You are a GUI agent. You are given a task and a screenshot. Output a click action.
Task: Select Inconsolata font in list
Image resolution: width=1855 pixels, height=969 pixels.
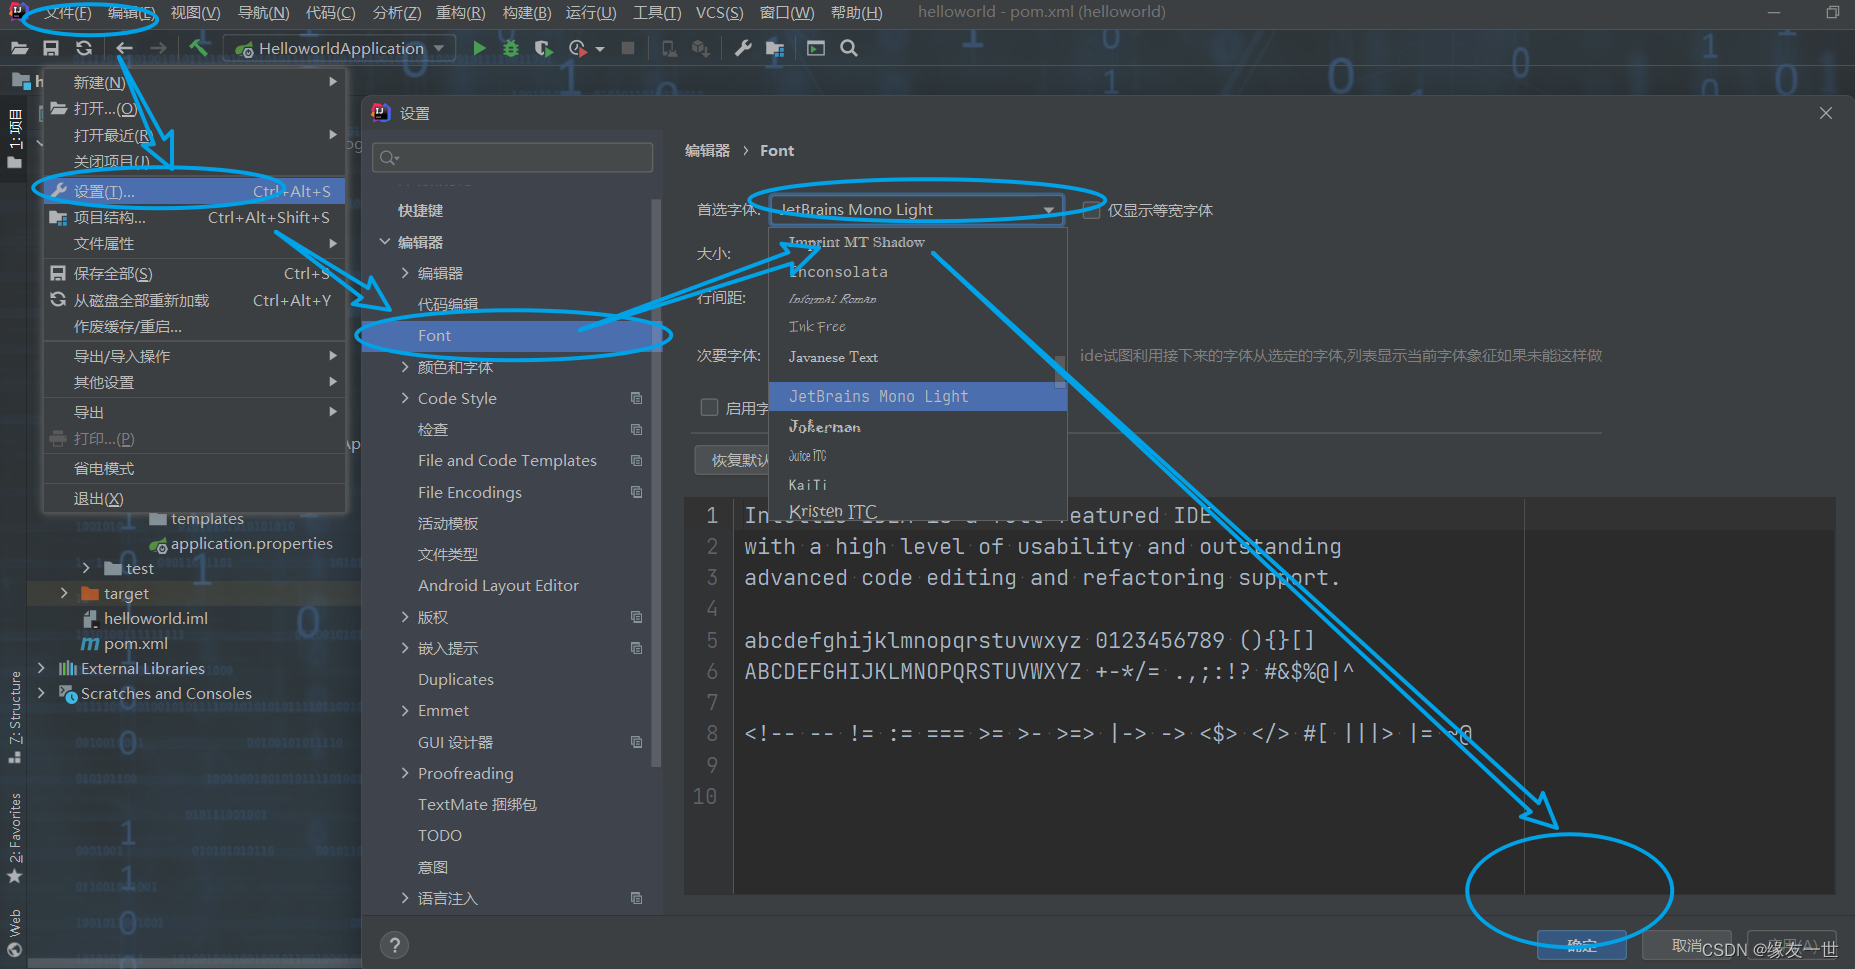(x=918, y=271)
